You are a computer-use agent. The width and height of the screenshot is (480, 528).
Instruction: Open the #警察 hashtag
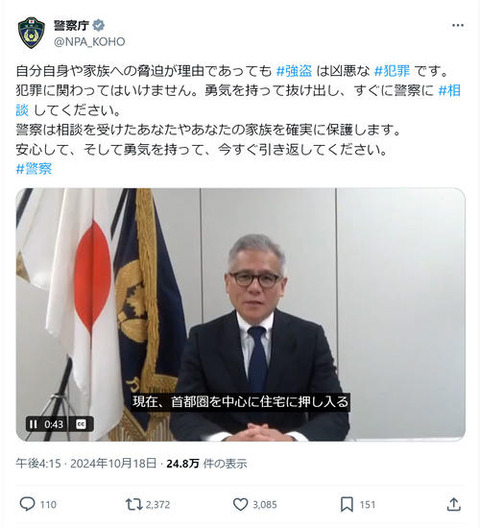coord(34,168)
